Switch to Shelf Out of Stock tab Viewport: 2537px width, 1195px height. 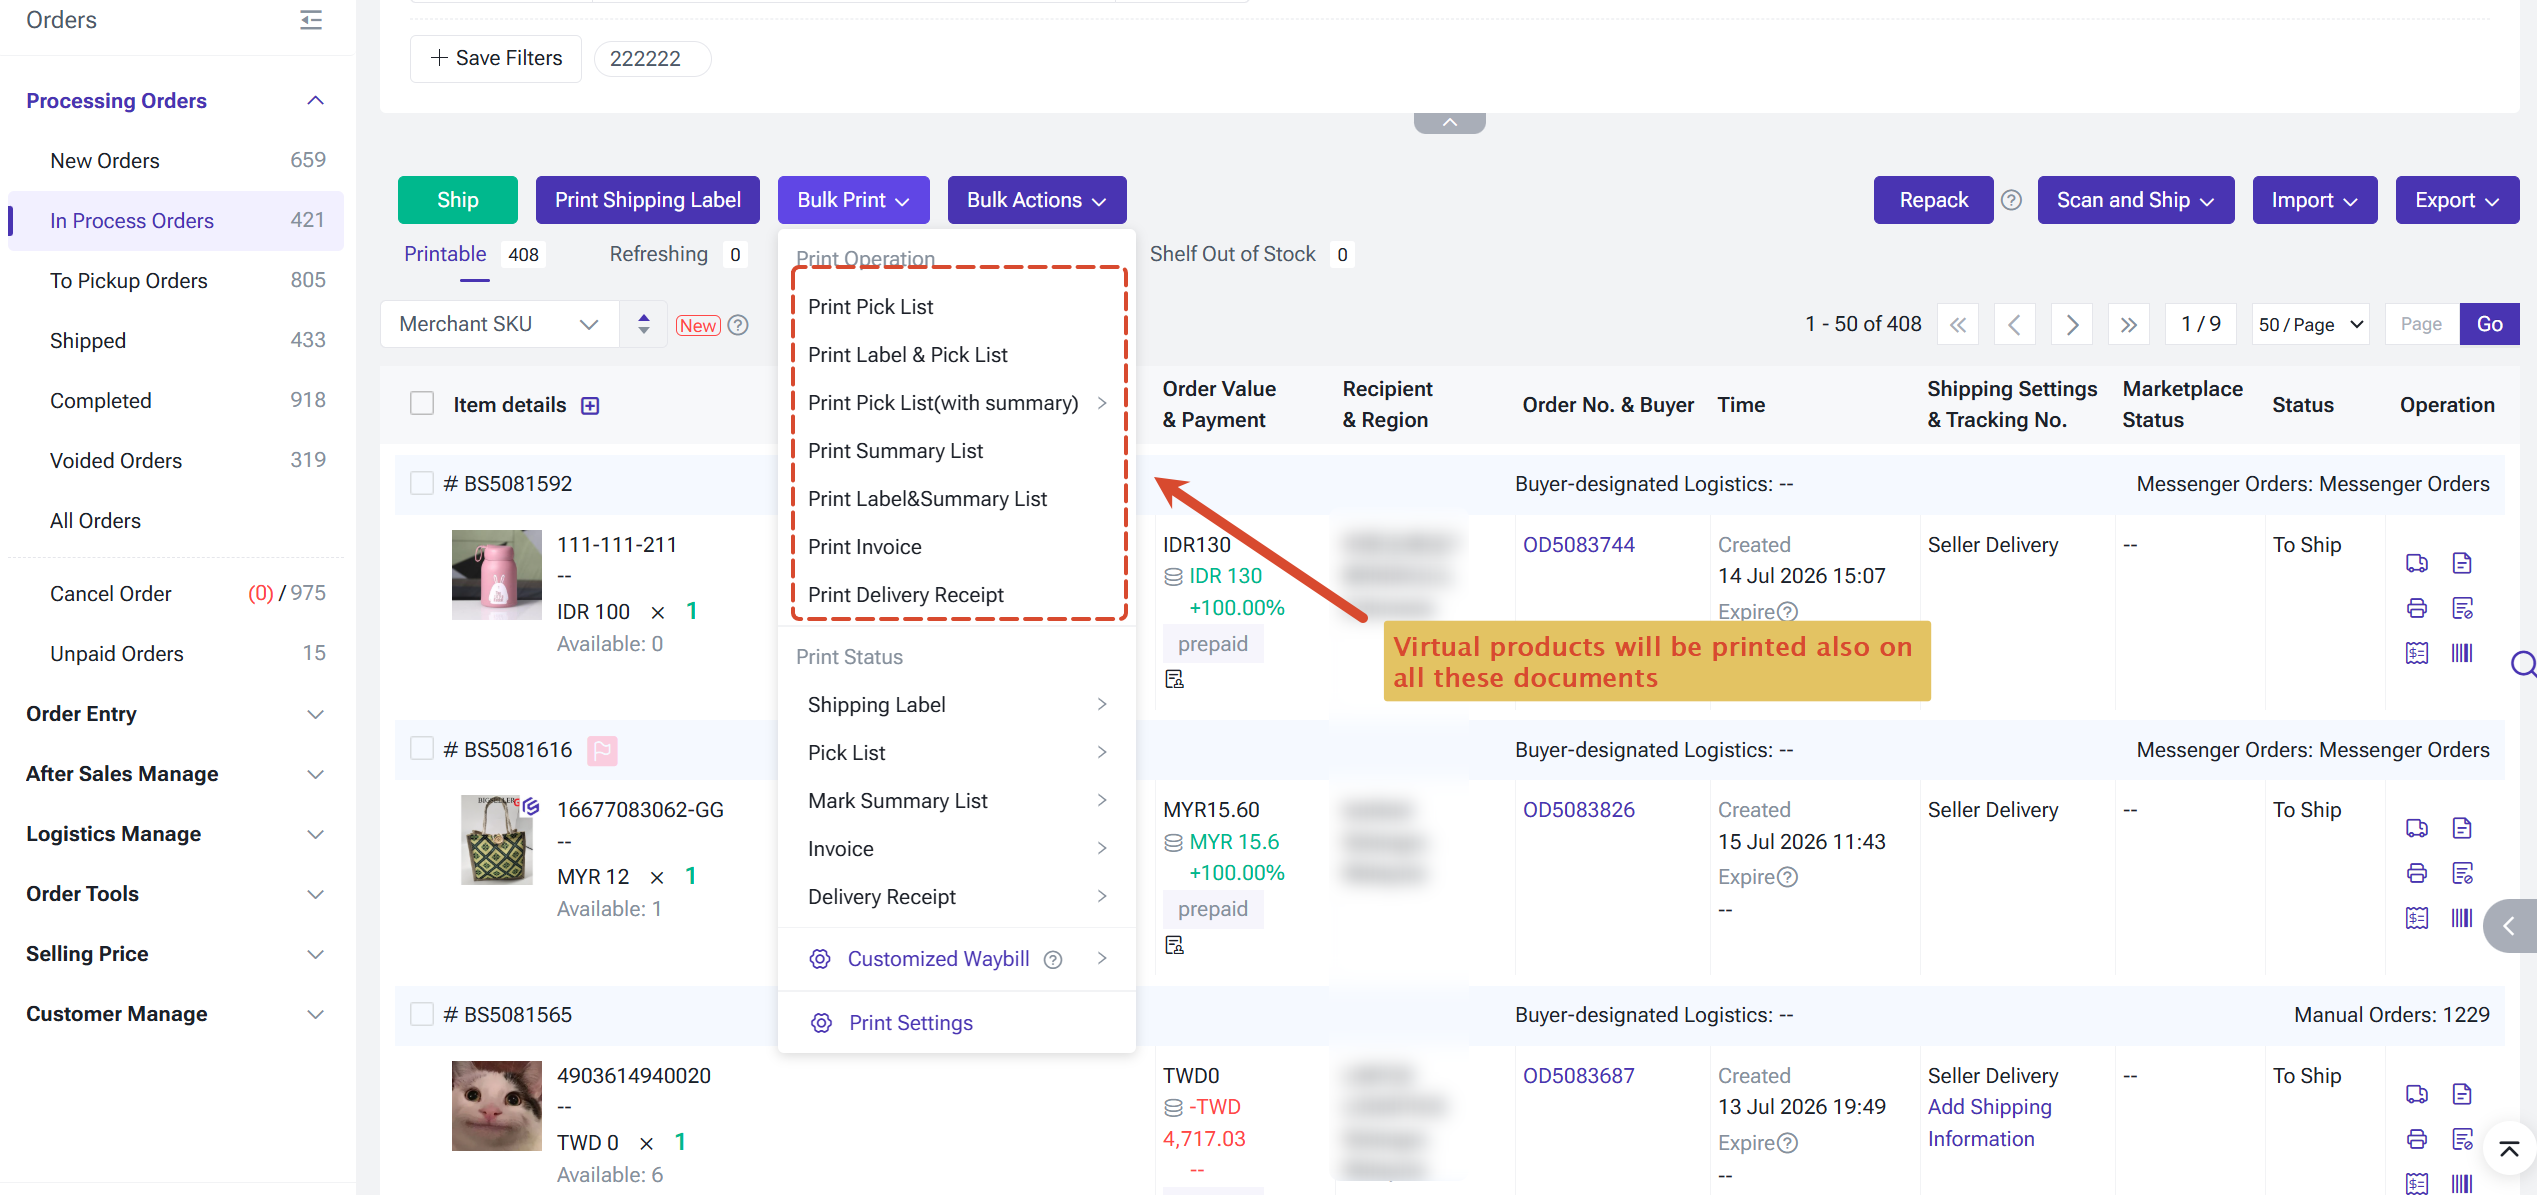click(1232, 254)
